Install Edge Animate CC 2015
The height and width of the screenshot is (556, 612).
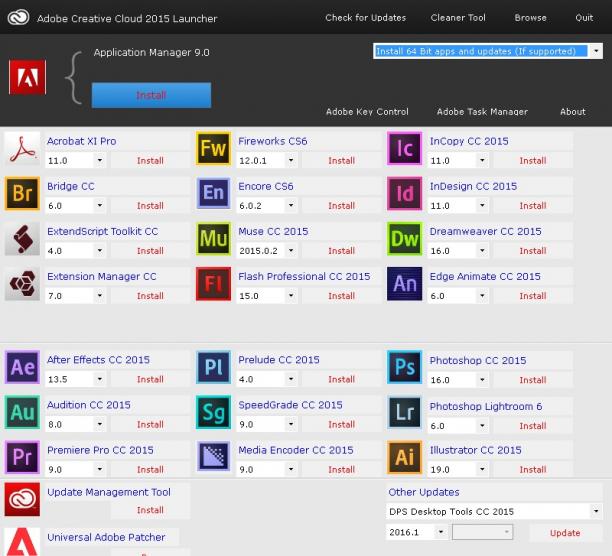[x=533, y=296]
